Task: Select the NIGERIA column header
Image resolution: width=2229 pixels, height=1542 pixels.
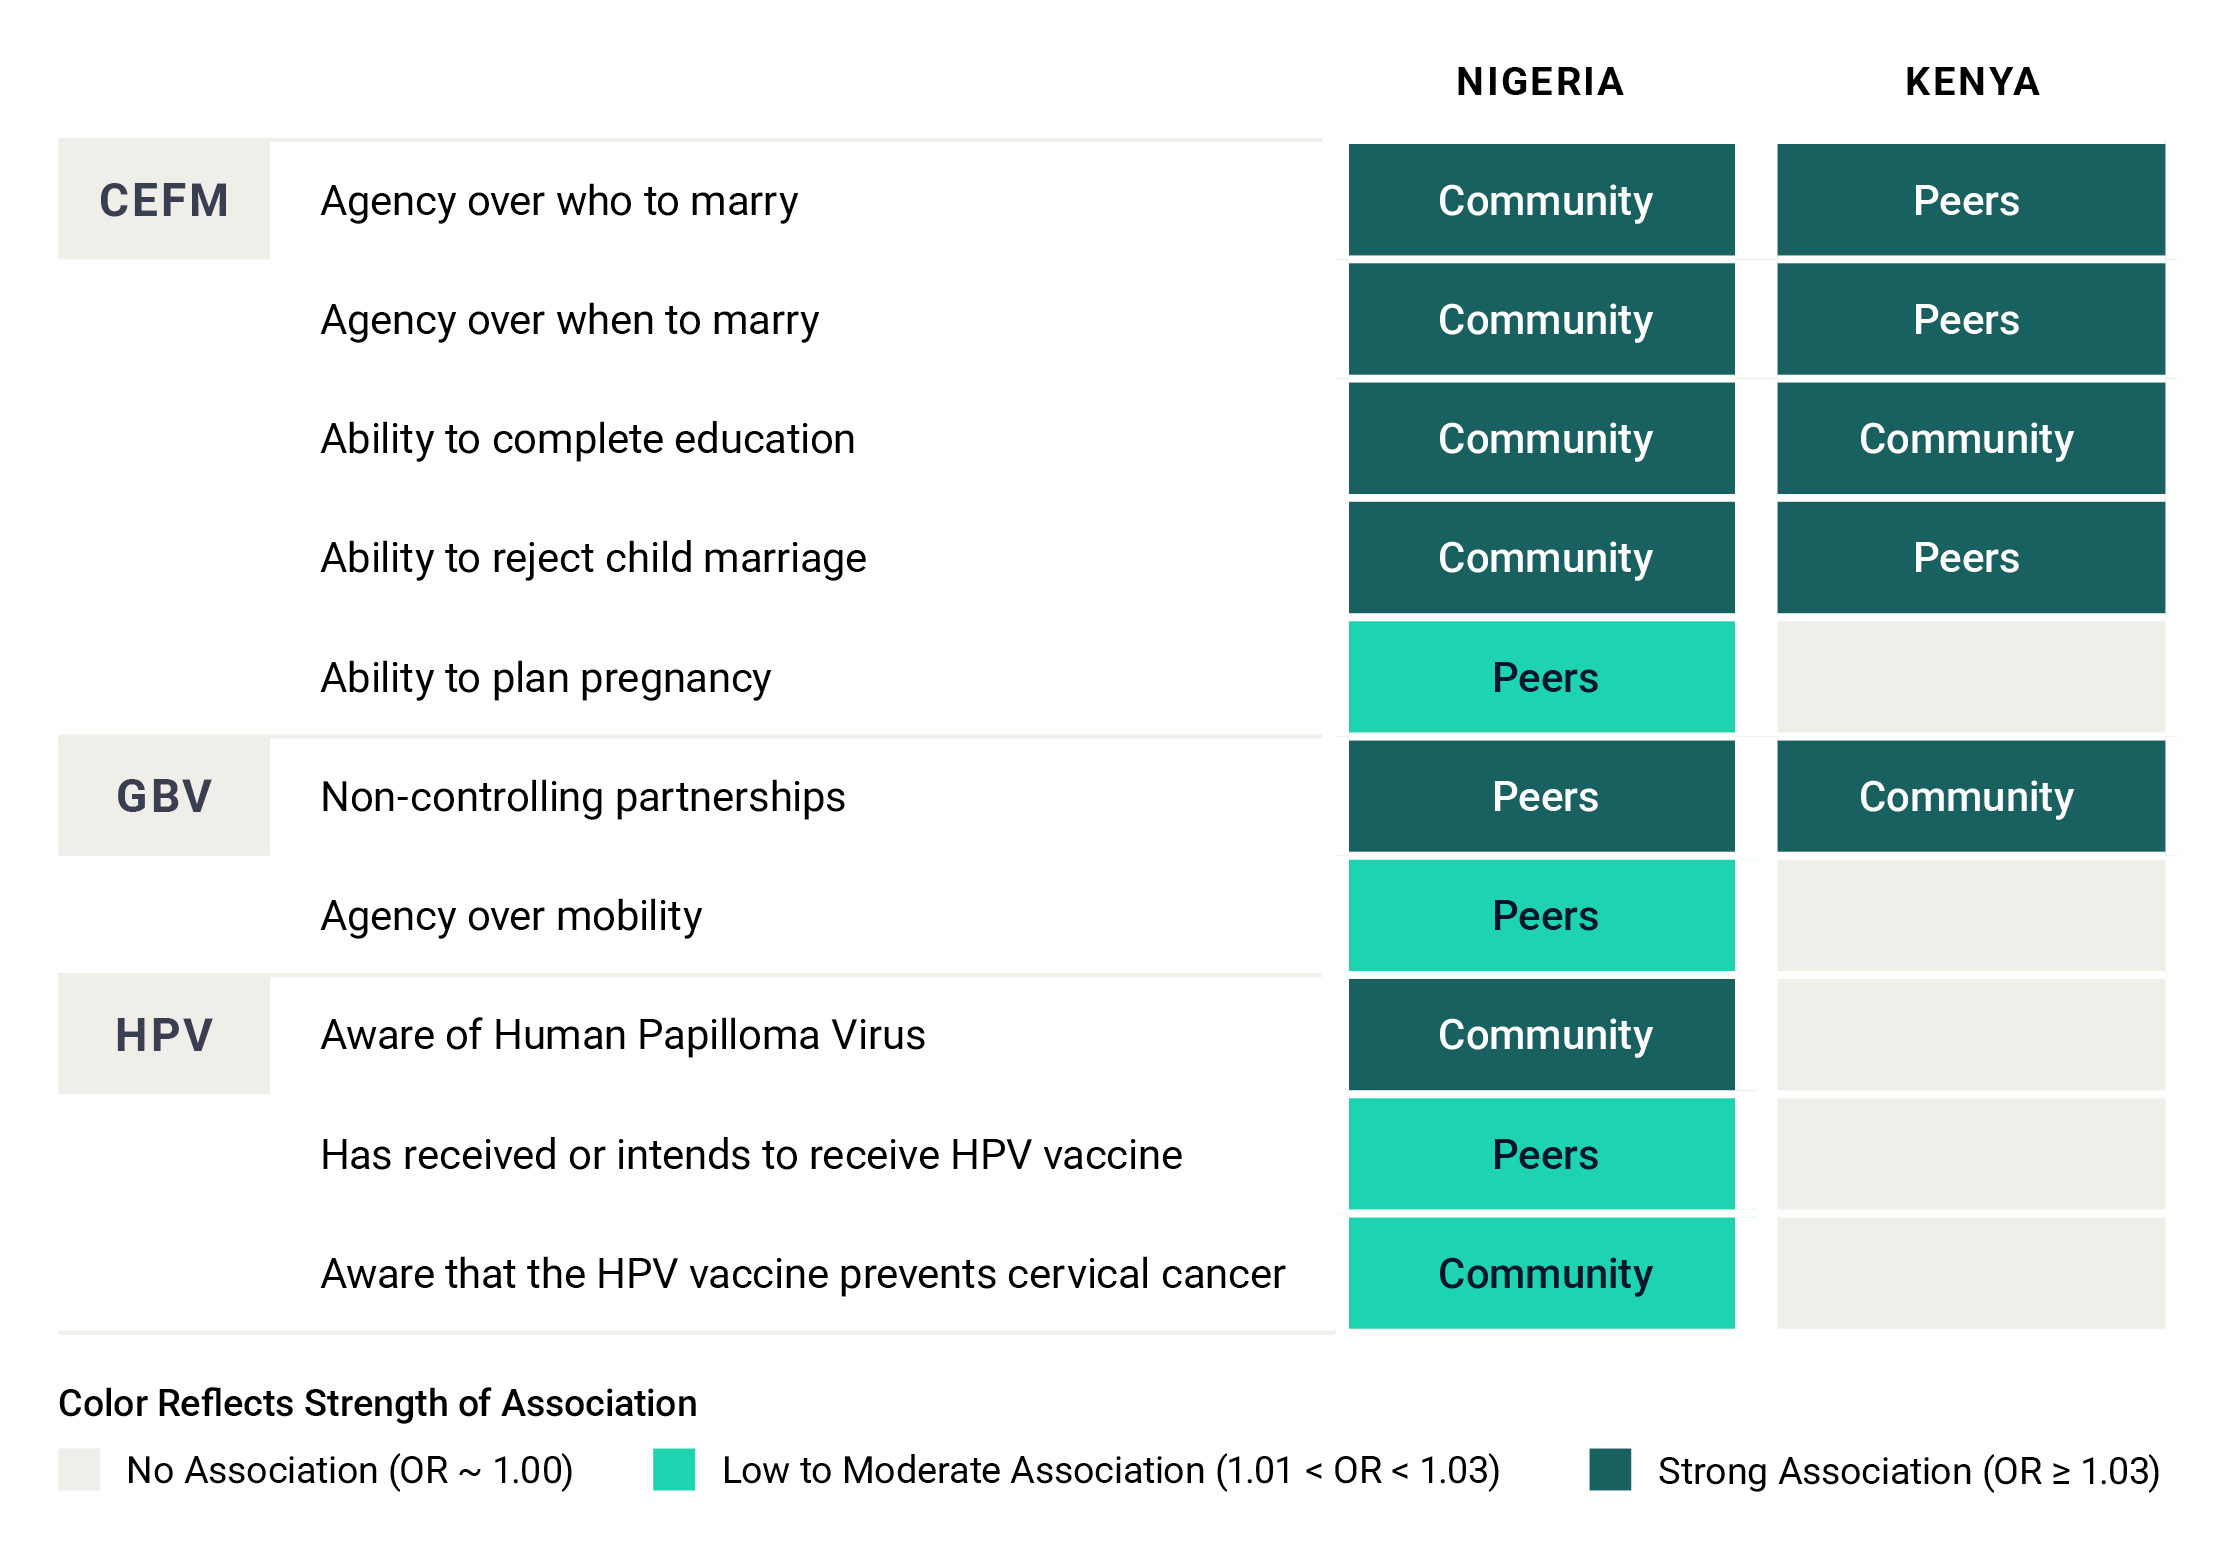Action: (x=1540, y=82)
